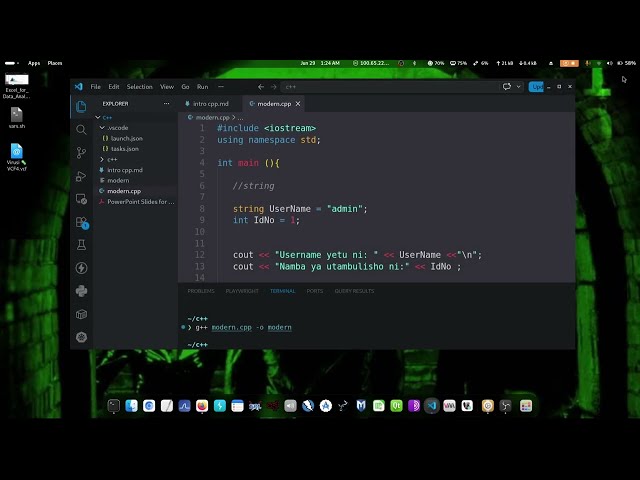Open the Go menu
This screenshot has height=480, width=640.
click(x=185, y=87)
